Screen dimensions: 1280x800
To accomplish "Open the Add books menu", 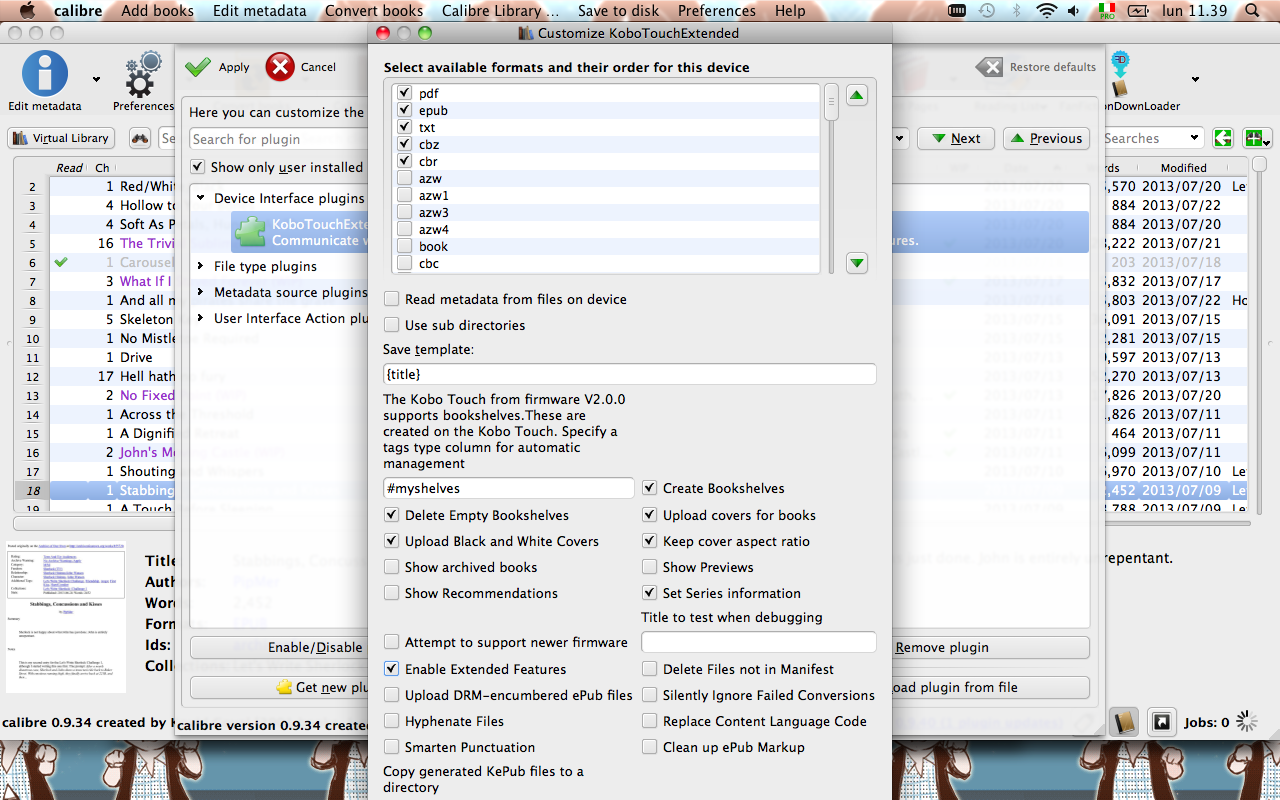I will 157,11.
